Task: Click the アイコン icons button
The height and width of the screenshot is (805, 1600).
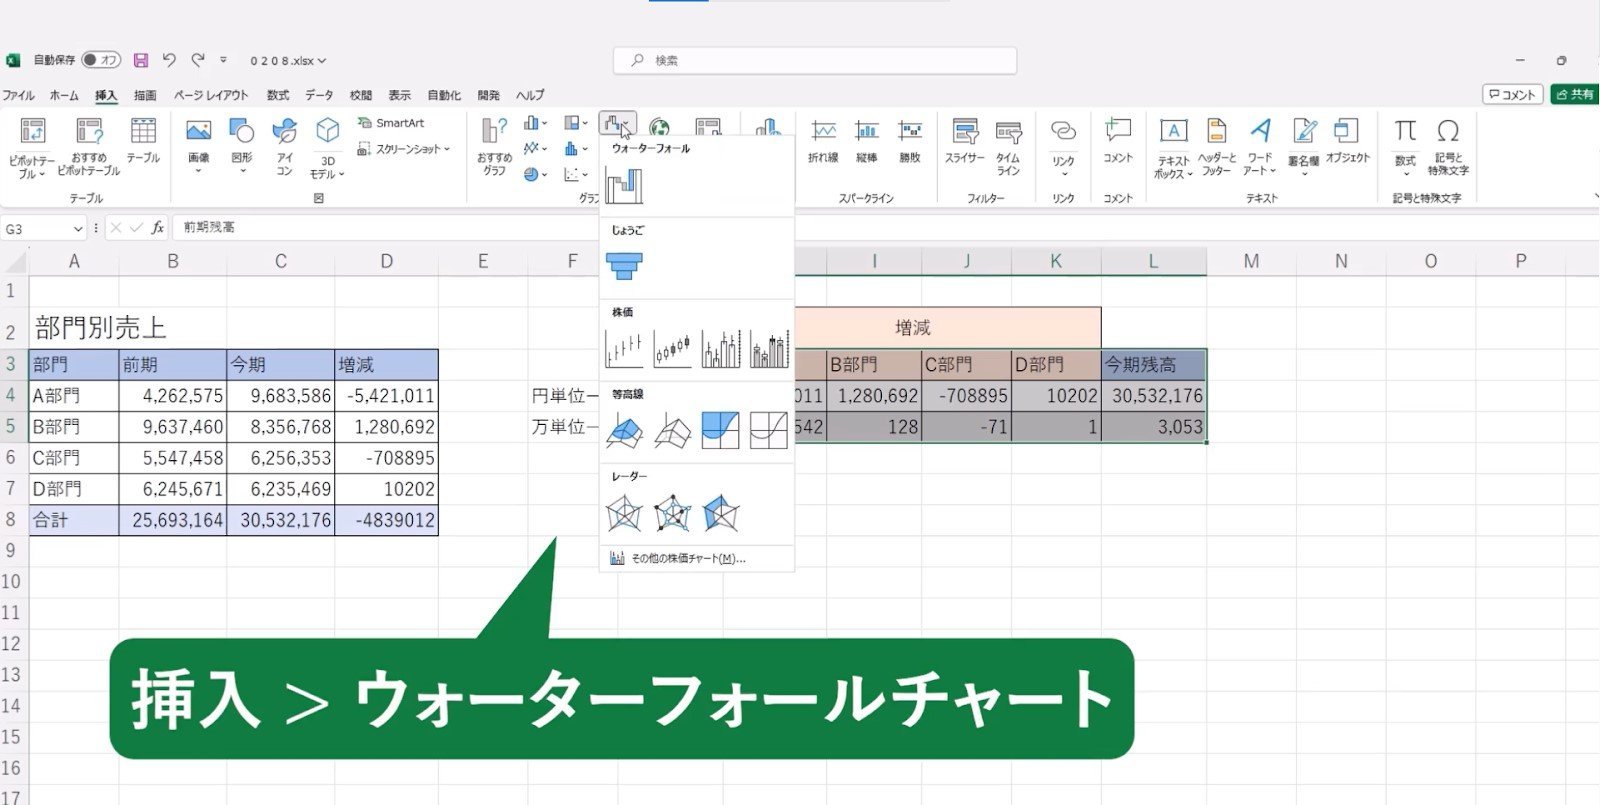Action: pos(284,146)
